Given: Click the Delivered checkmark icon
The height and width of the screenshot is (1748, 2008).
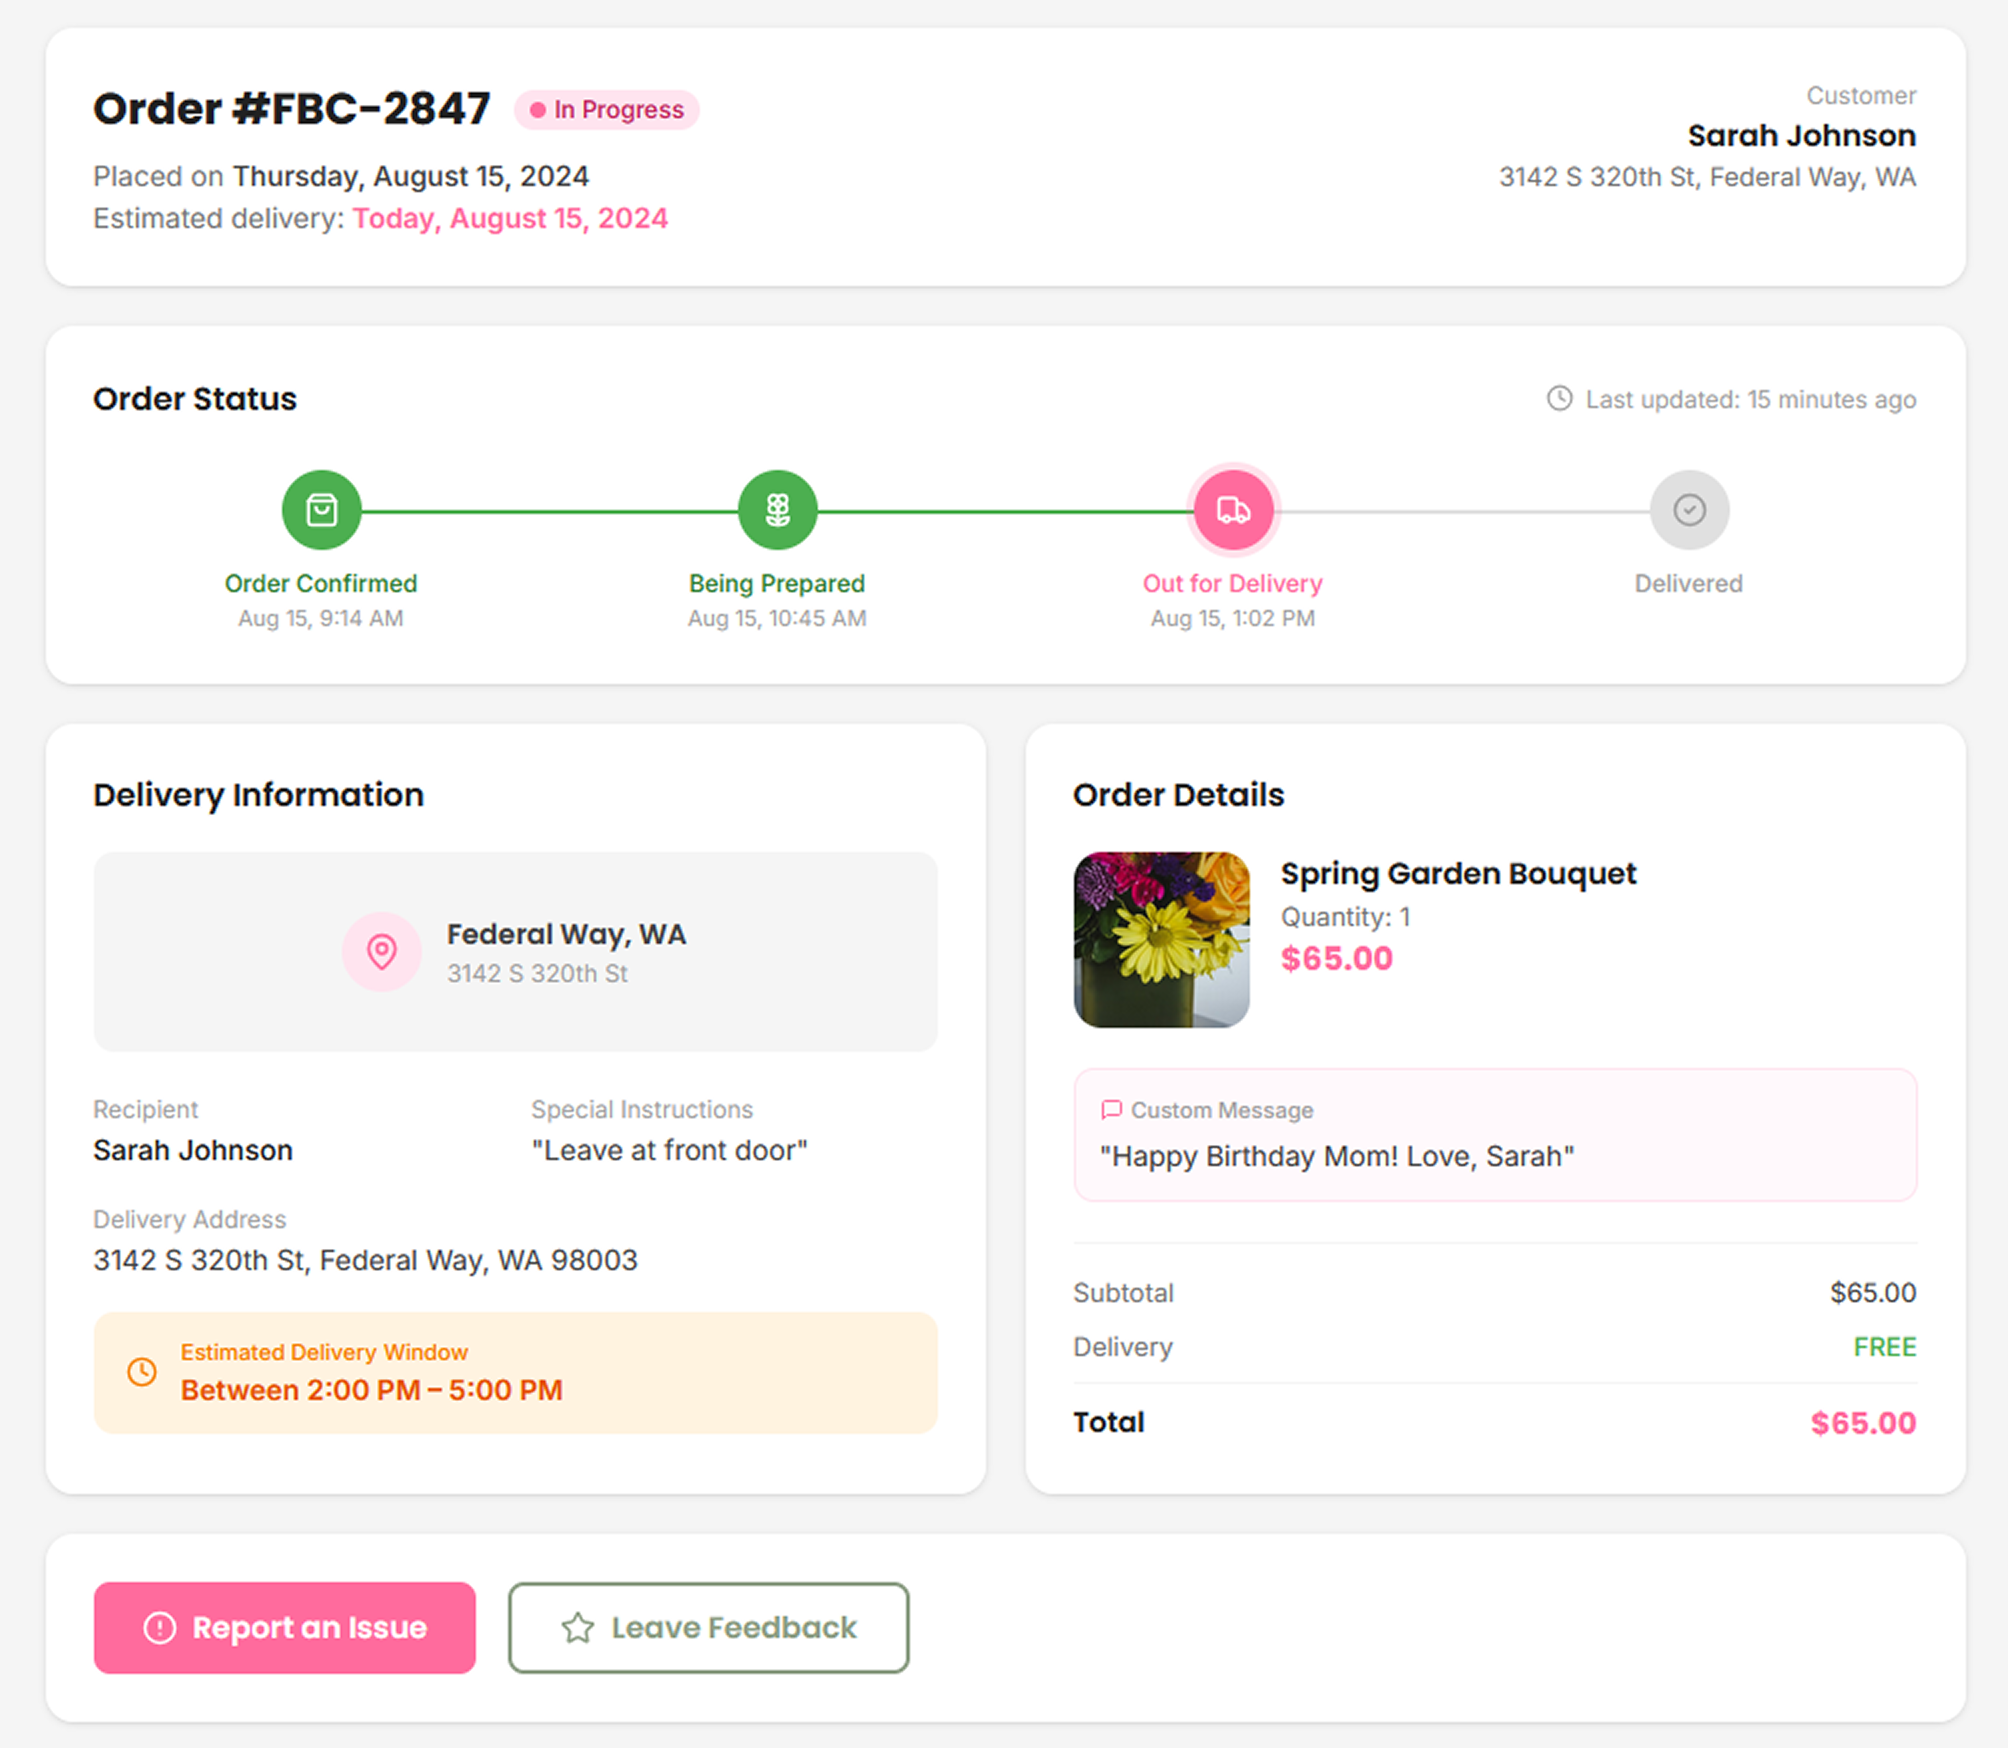Looking at the screenshot, I should pos(1688,510).
